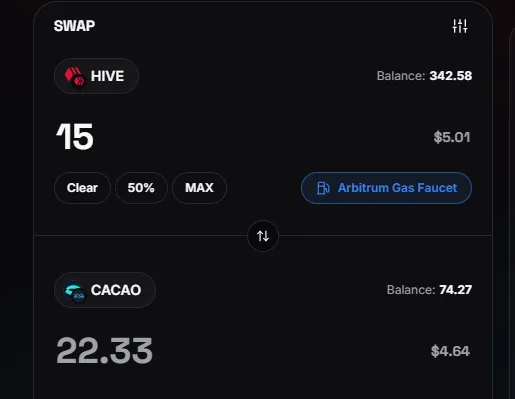The image size is (515, 399).
Task: Clear the entered amount
Action: point(82,188)
